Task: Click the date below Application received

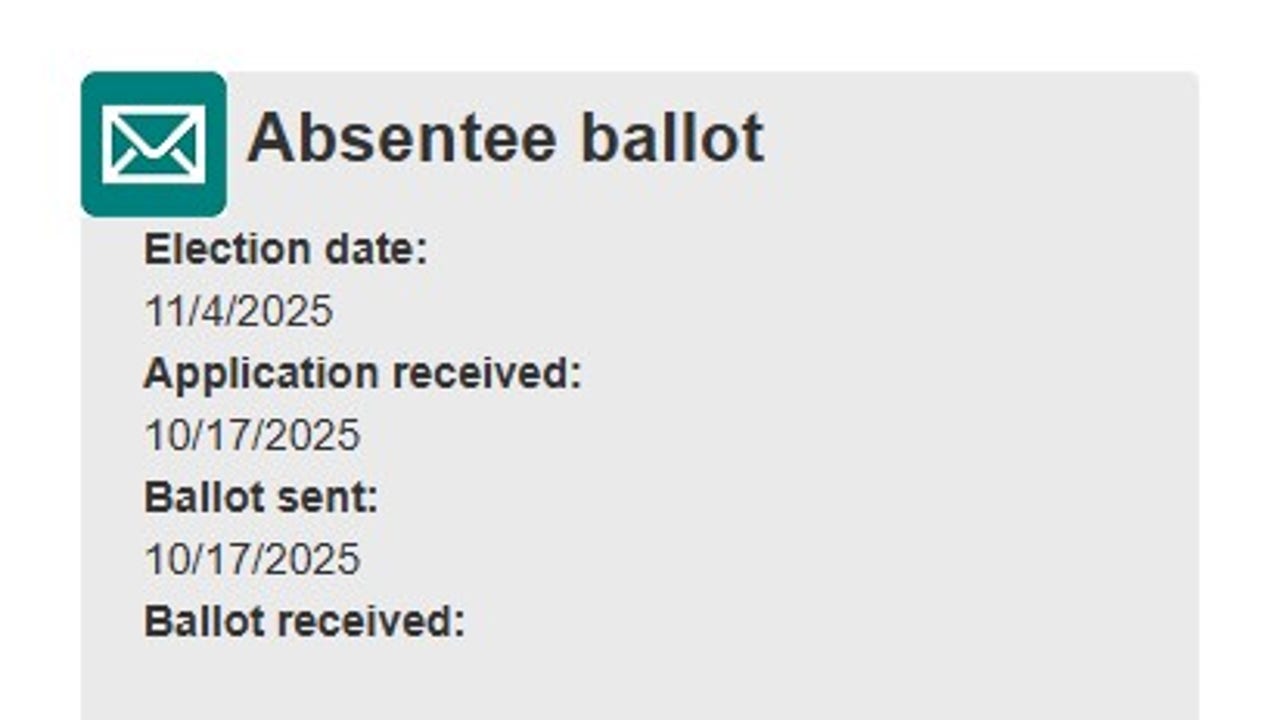Action: pos(252,435)
